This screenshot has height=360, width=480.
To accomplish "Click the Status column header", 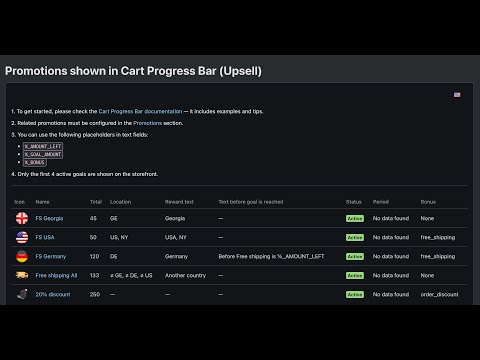I will pyautogui.click(x=354, y=202).
